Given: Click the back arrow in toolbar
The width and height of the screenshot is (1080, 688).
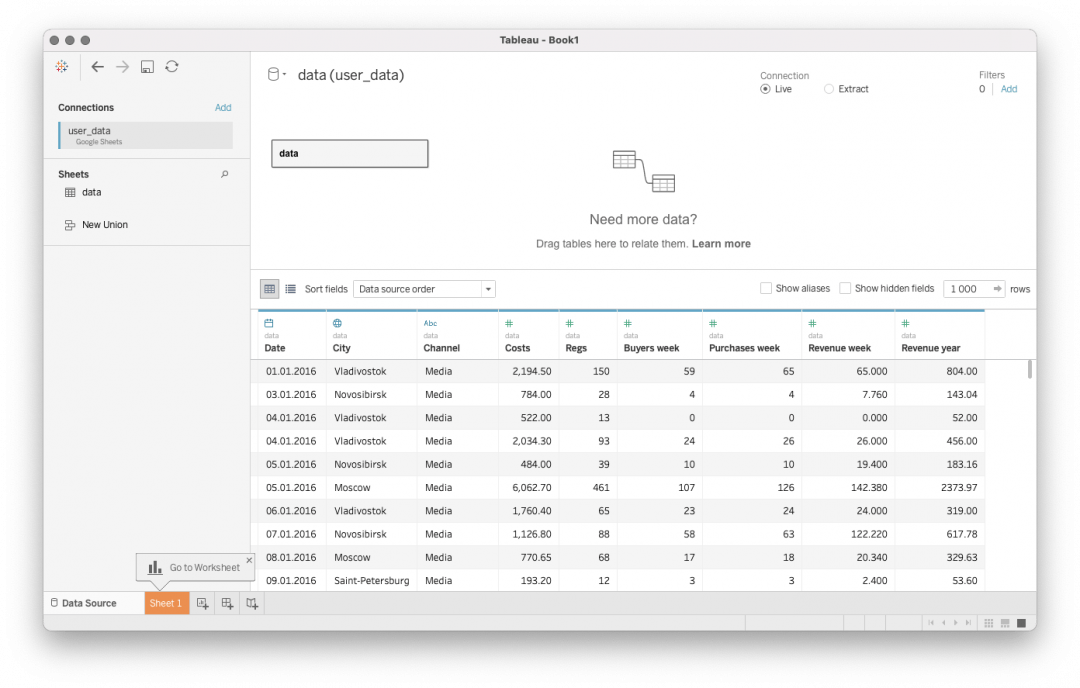Looking at the screenshot, I should 97,67.
